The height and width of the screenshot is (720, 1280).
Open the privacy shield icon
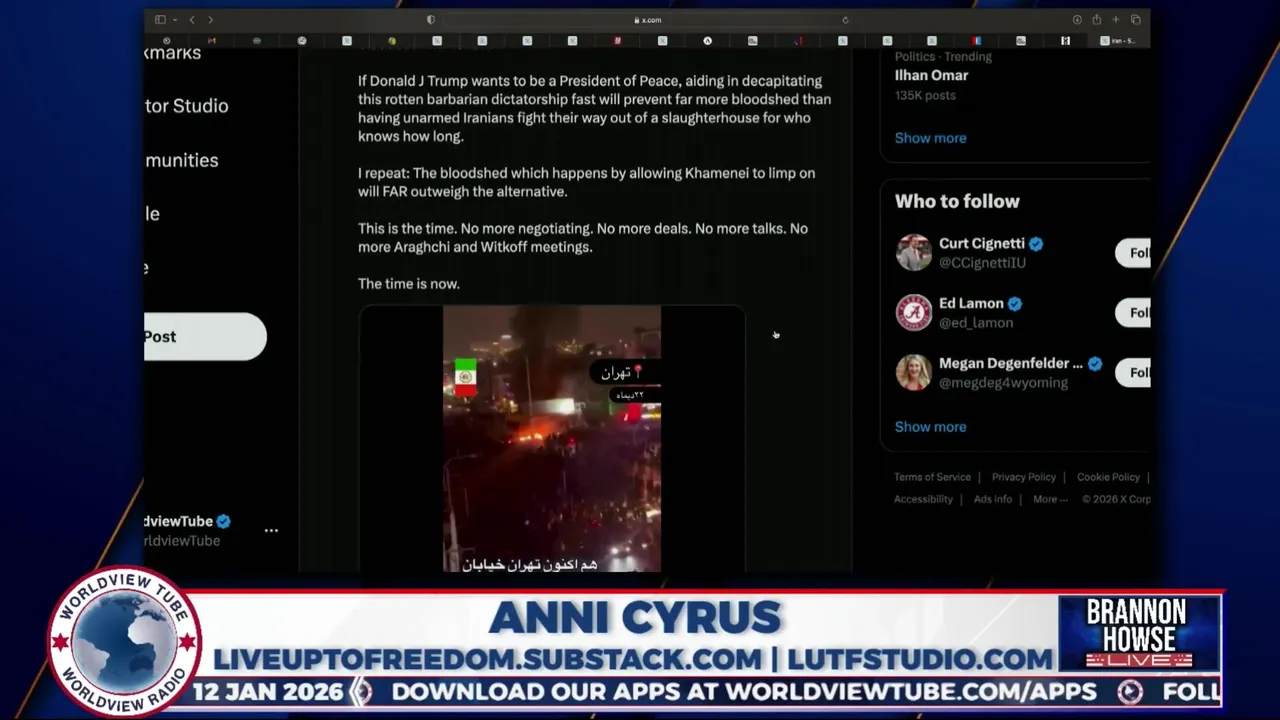[431, 20]
